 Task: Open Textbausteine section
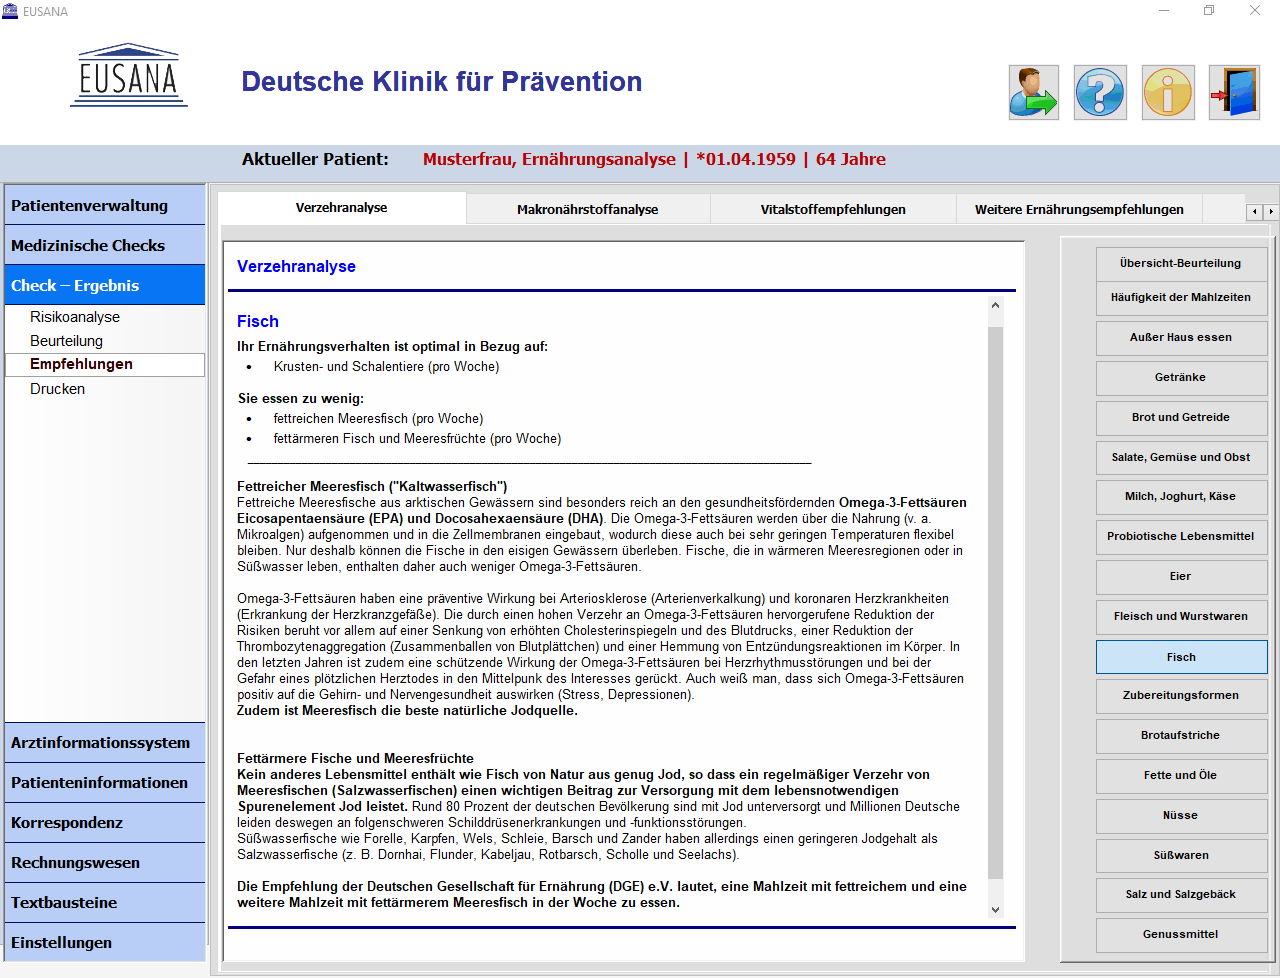(x=105, y=902)
